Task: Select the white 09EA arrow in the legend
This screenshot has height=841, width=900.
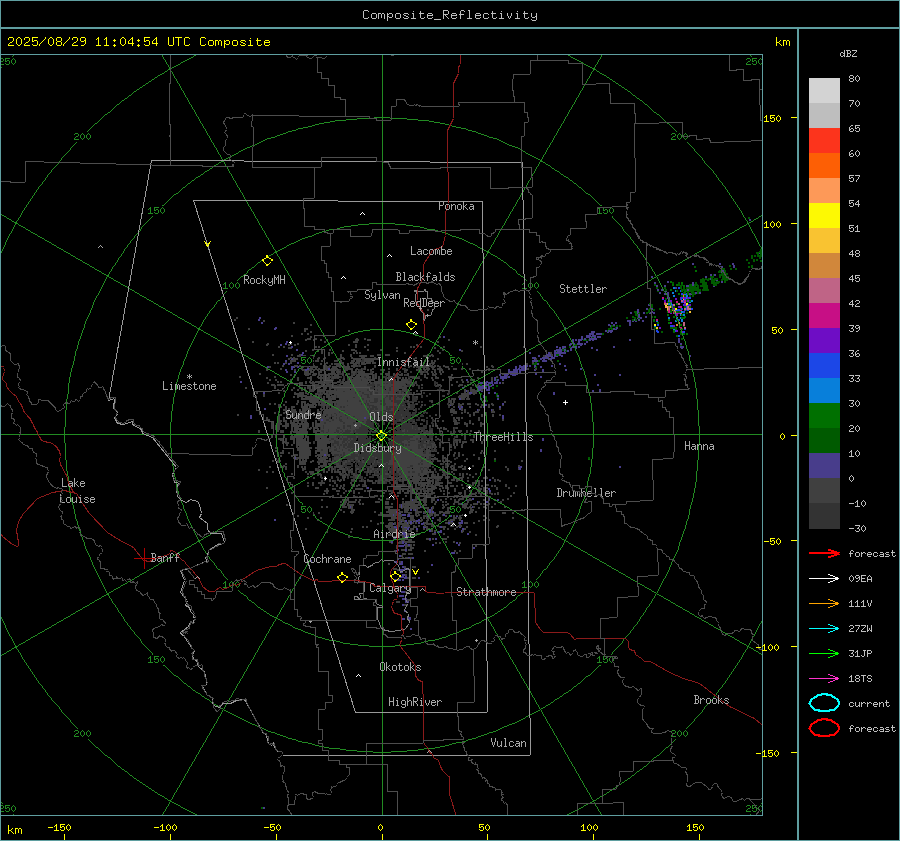Action: point(824,578)
